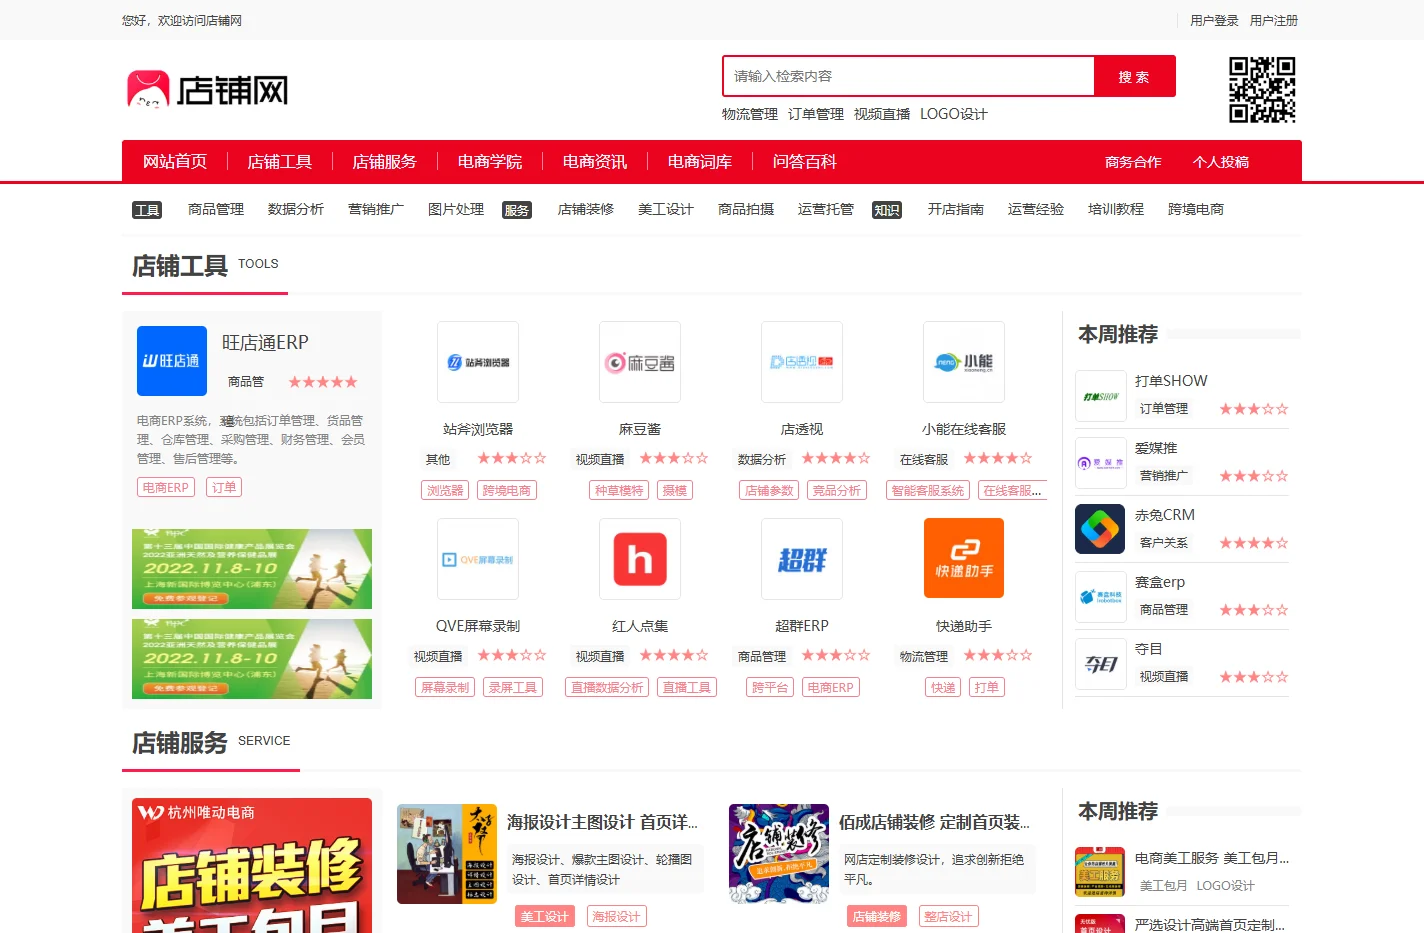Click the 杭州唯动电商 店铺装修 banner
Image resolution: width=1424 pixels, height=933 pixels.
252,866
